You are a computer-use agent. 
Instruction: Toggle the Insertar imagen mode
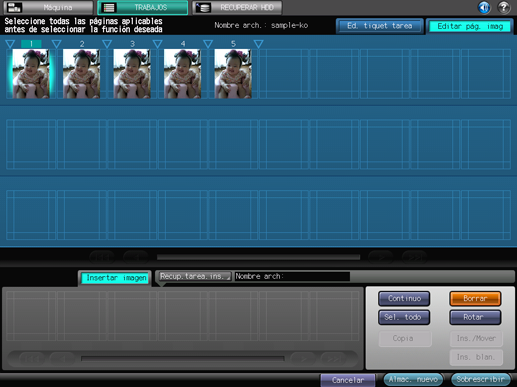116,278
